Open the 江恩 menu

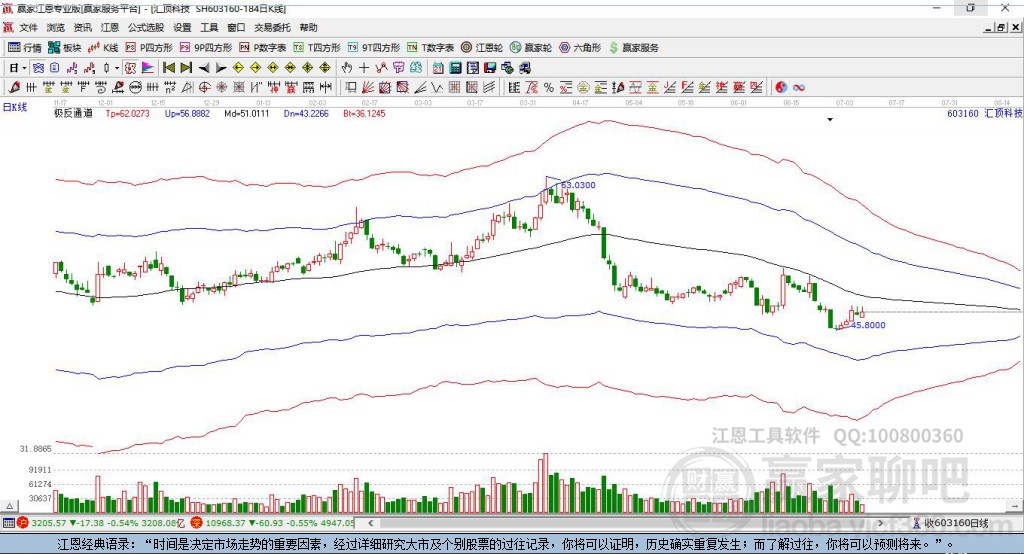click(x=110, y=27)
